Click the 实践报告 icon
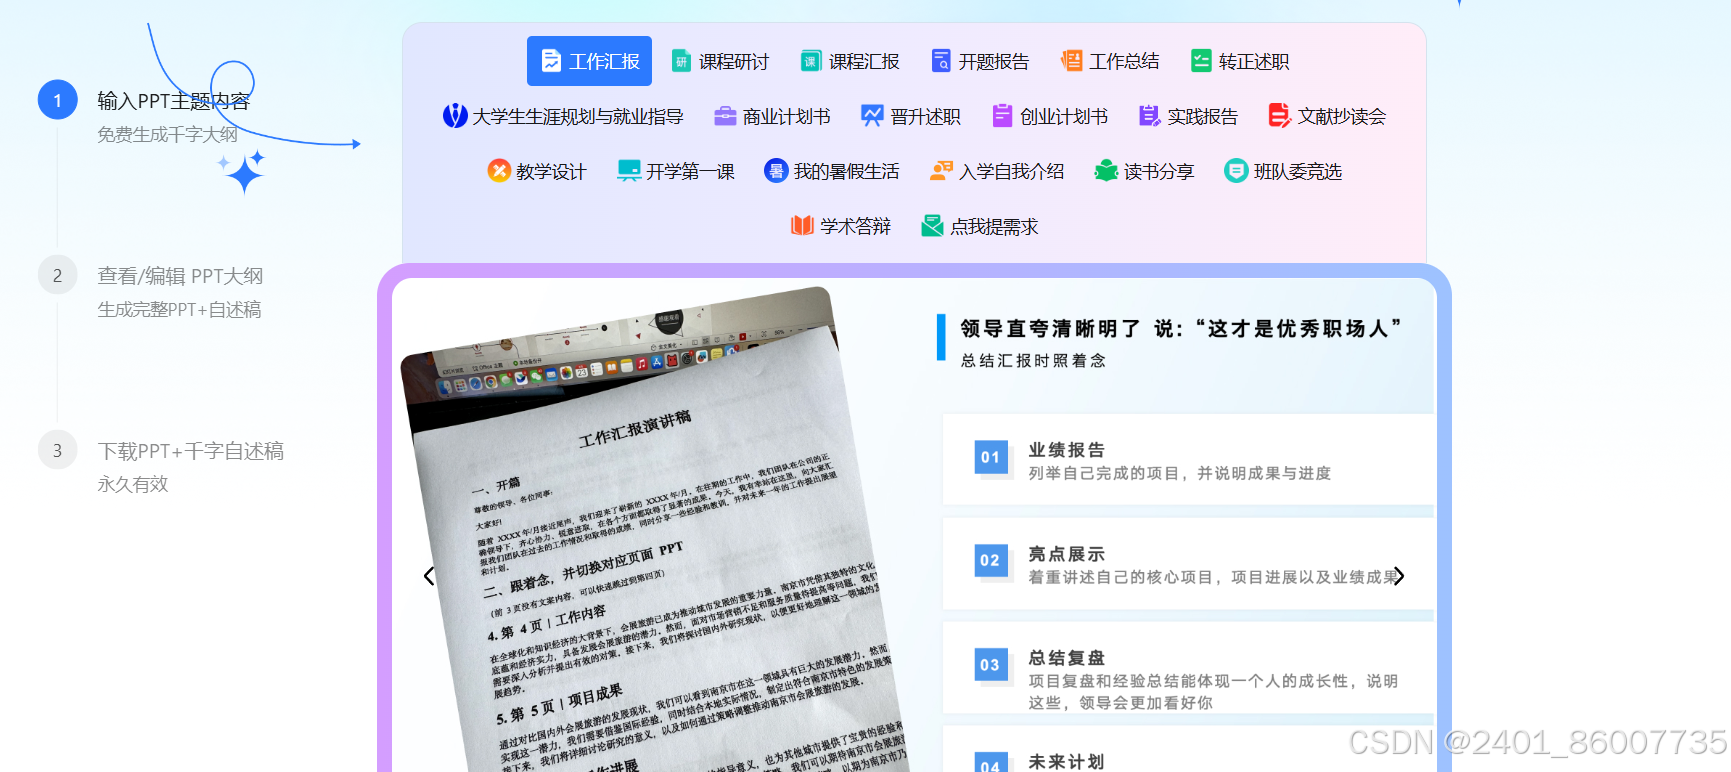The image size is (1731, 772). click(x=1150, y=116)
